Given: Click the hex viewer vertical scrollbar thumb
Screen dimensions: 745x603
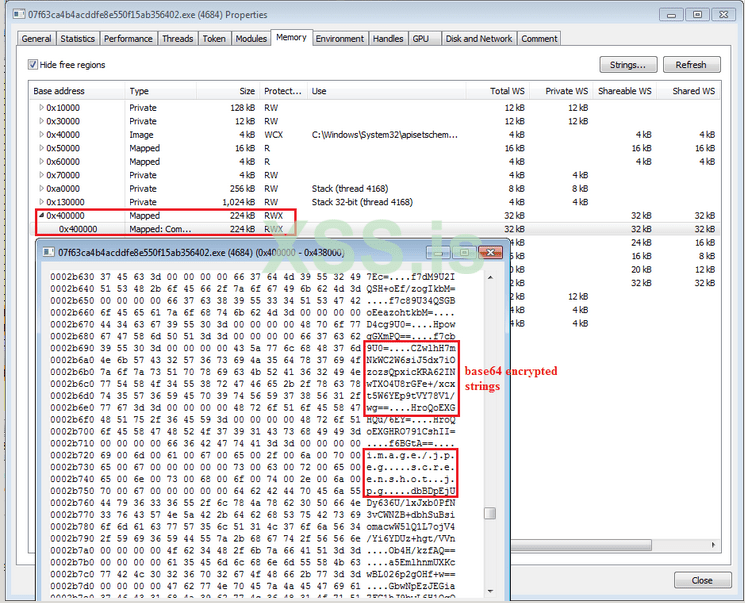Looking at the screenshot, I should [490, 513].
